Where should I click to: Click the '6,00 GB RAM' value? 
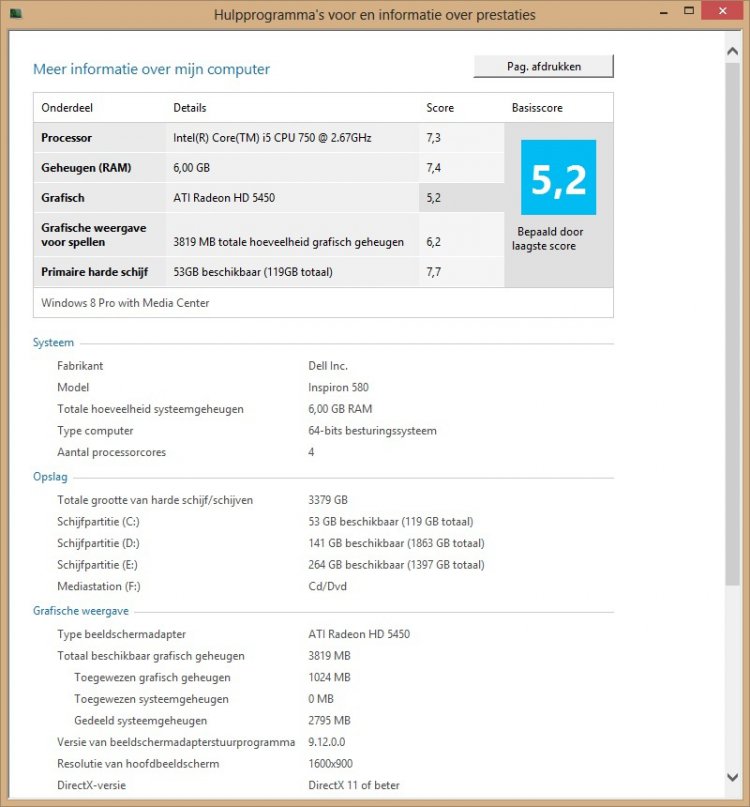coord(340,409)
